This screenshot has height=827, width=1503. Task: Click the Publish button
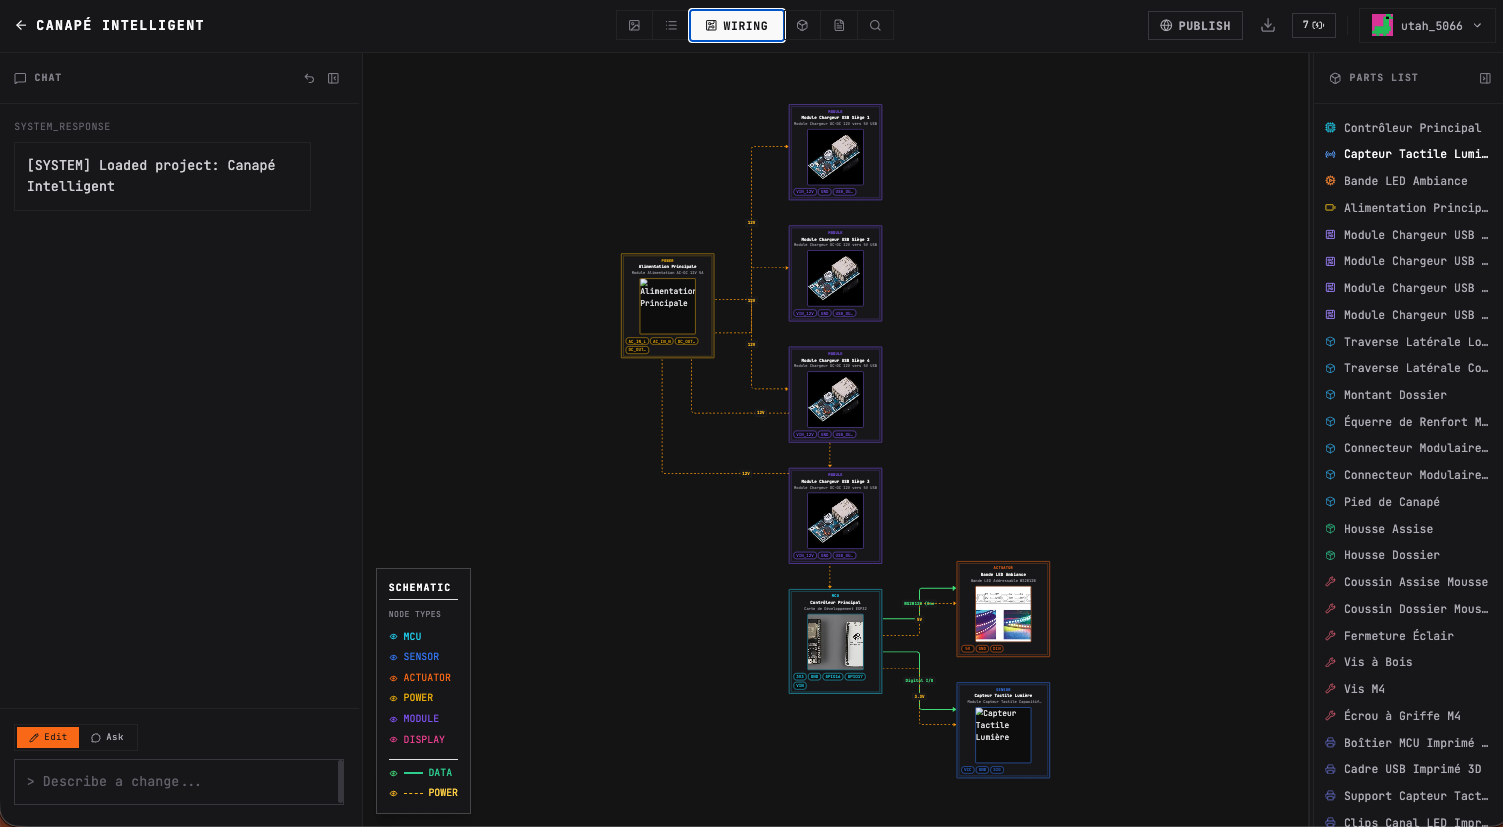[x=1195, y=26]
